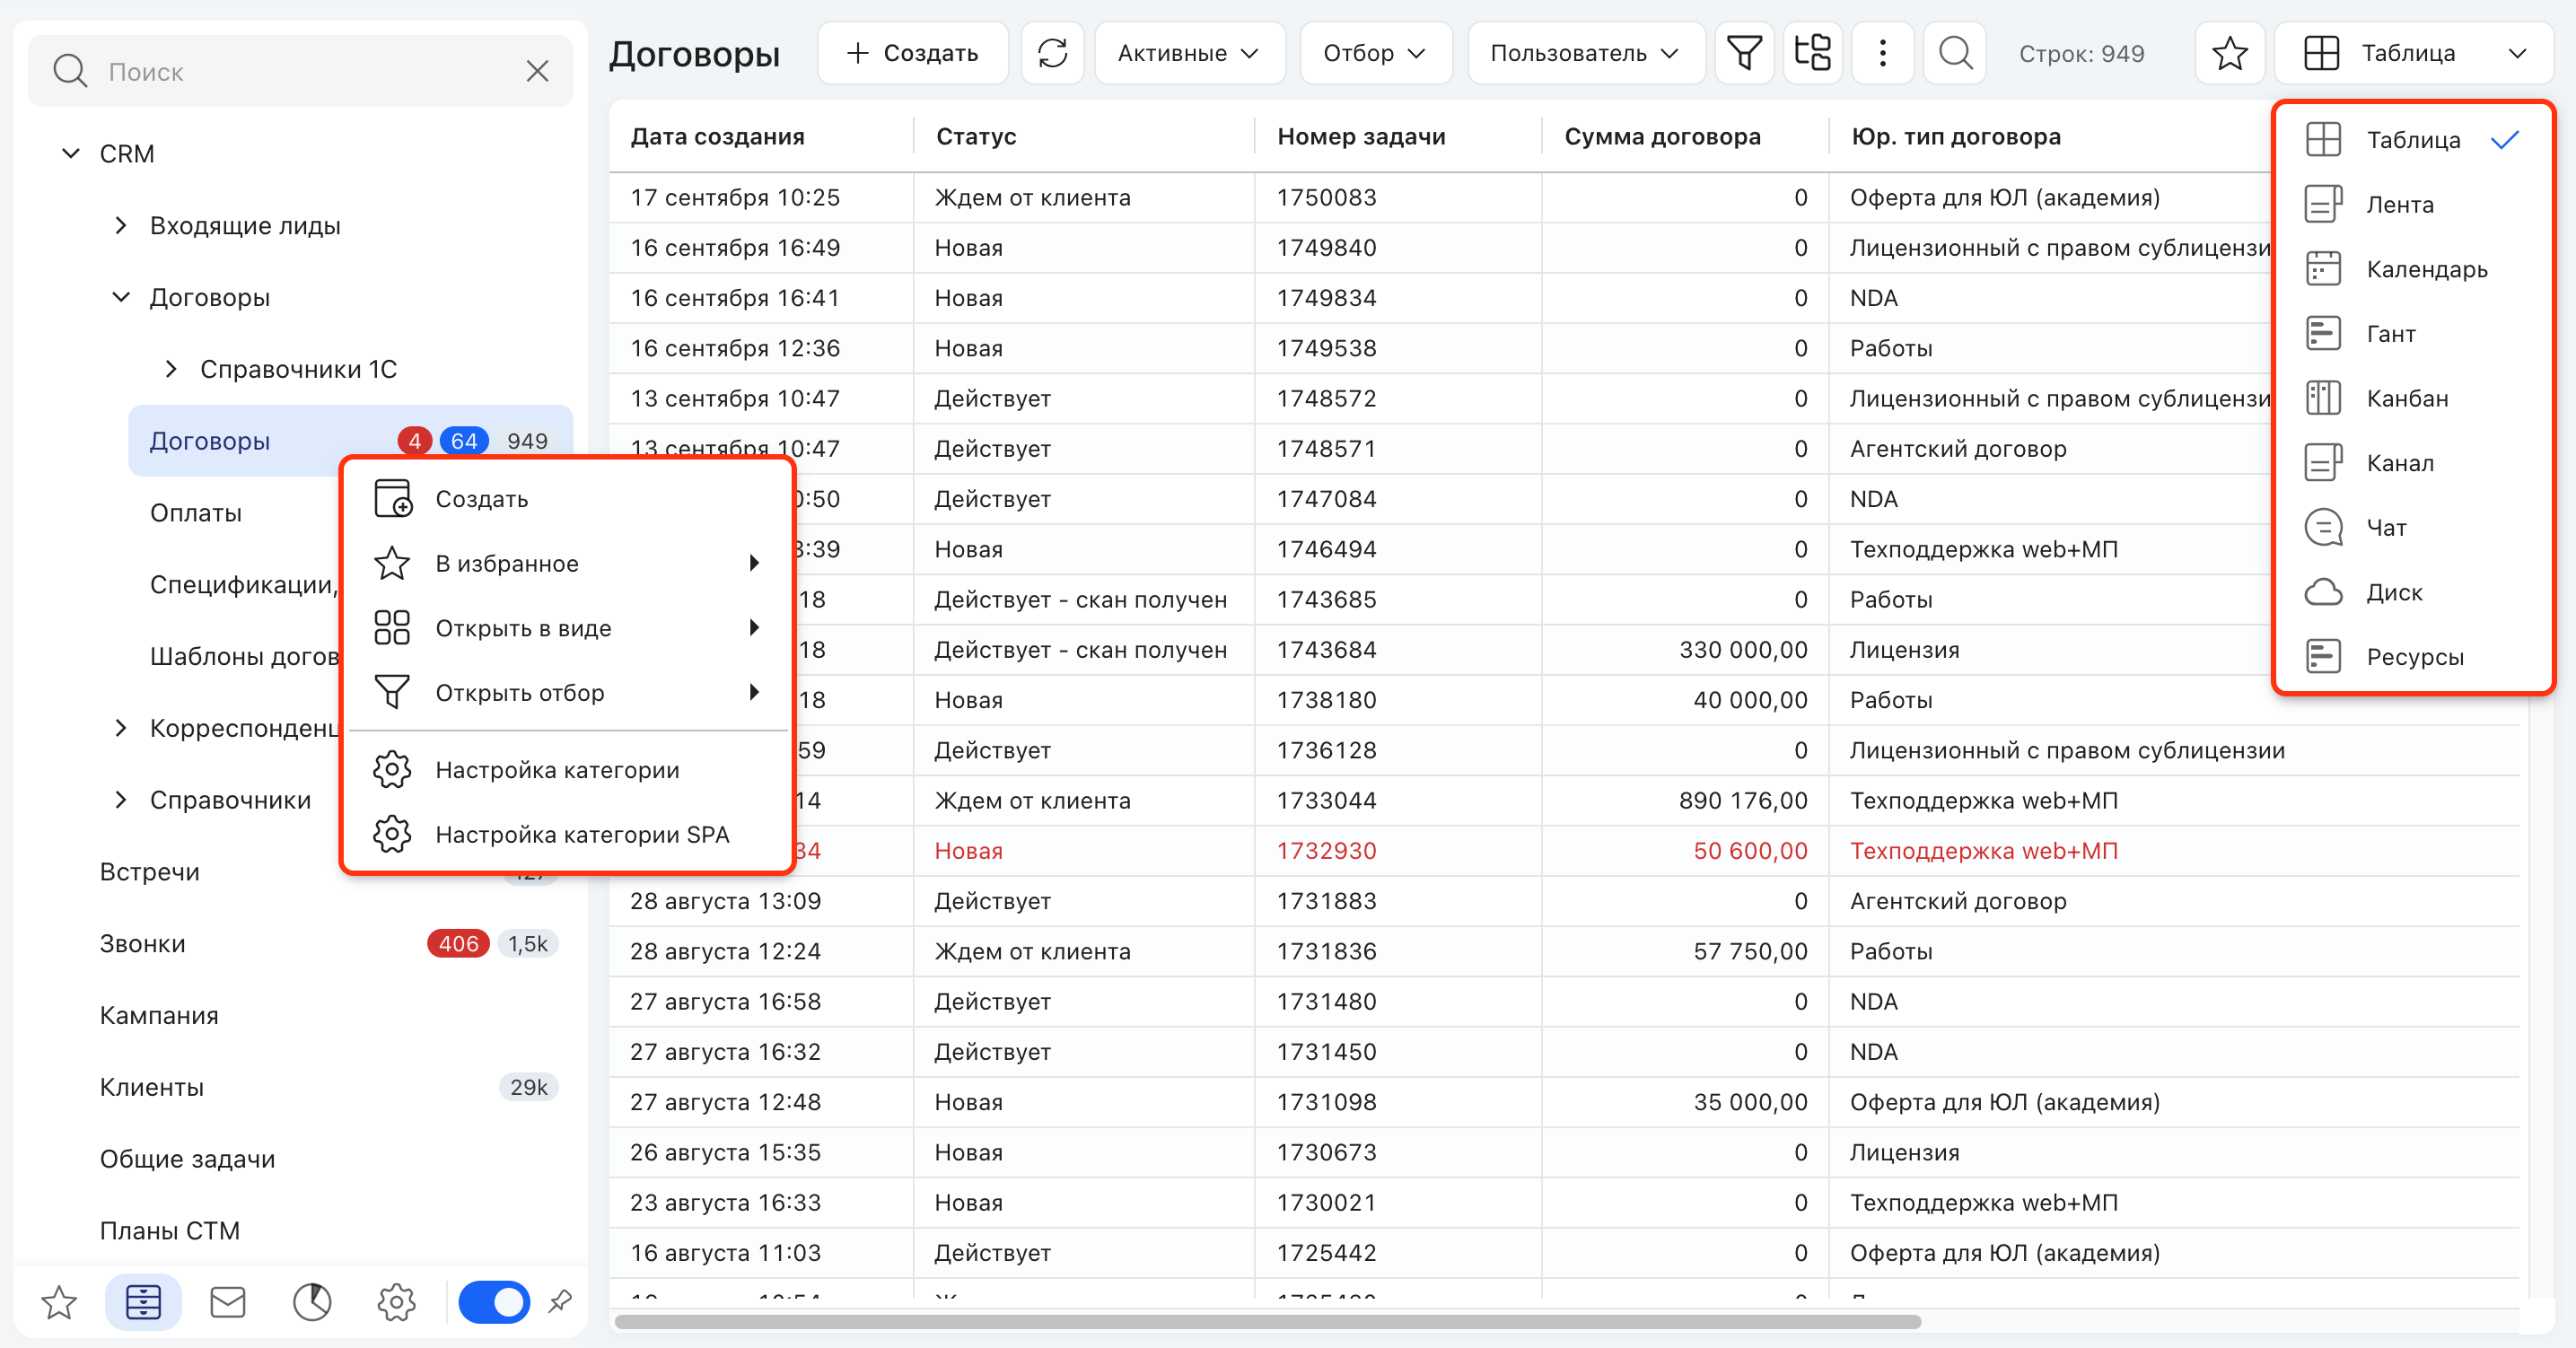Select the category list icon at sidebar bottom

143,1302
